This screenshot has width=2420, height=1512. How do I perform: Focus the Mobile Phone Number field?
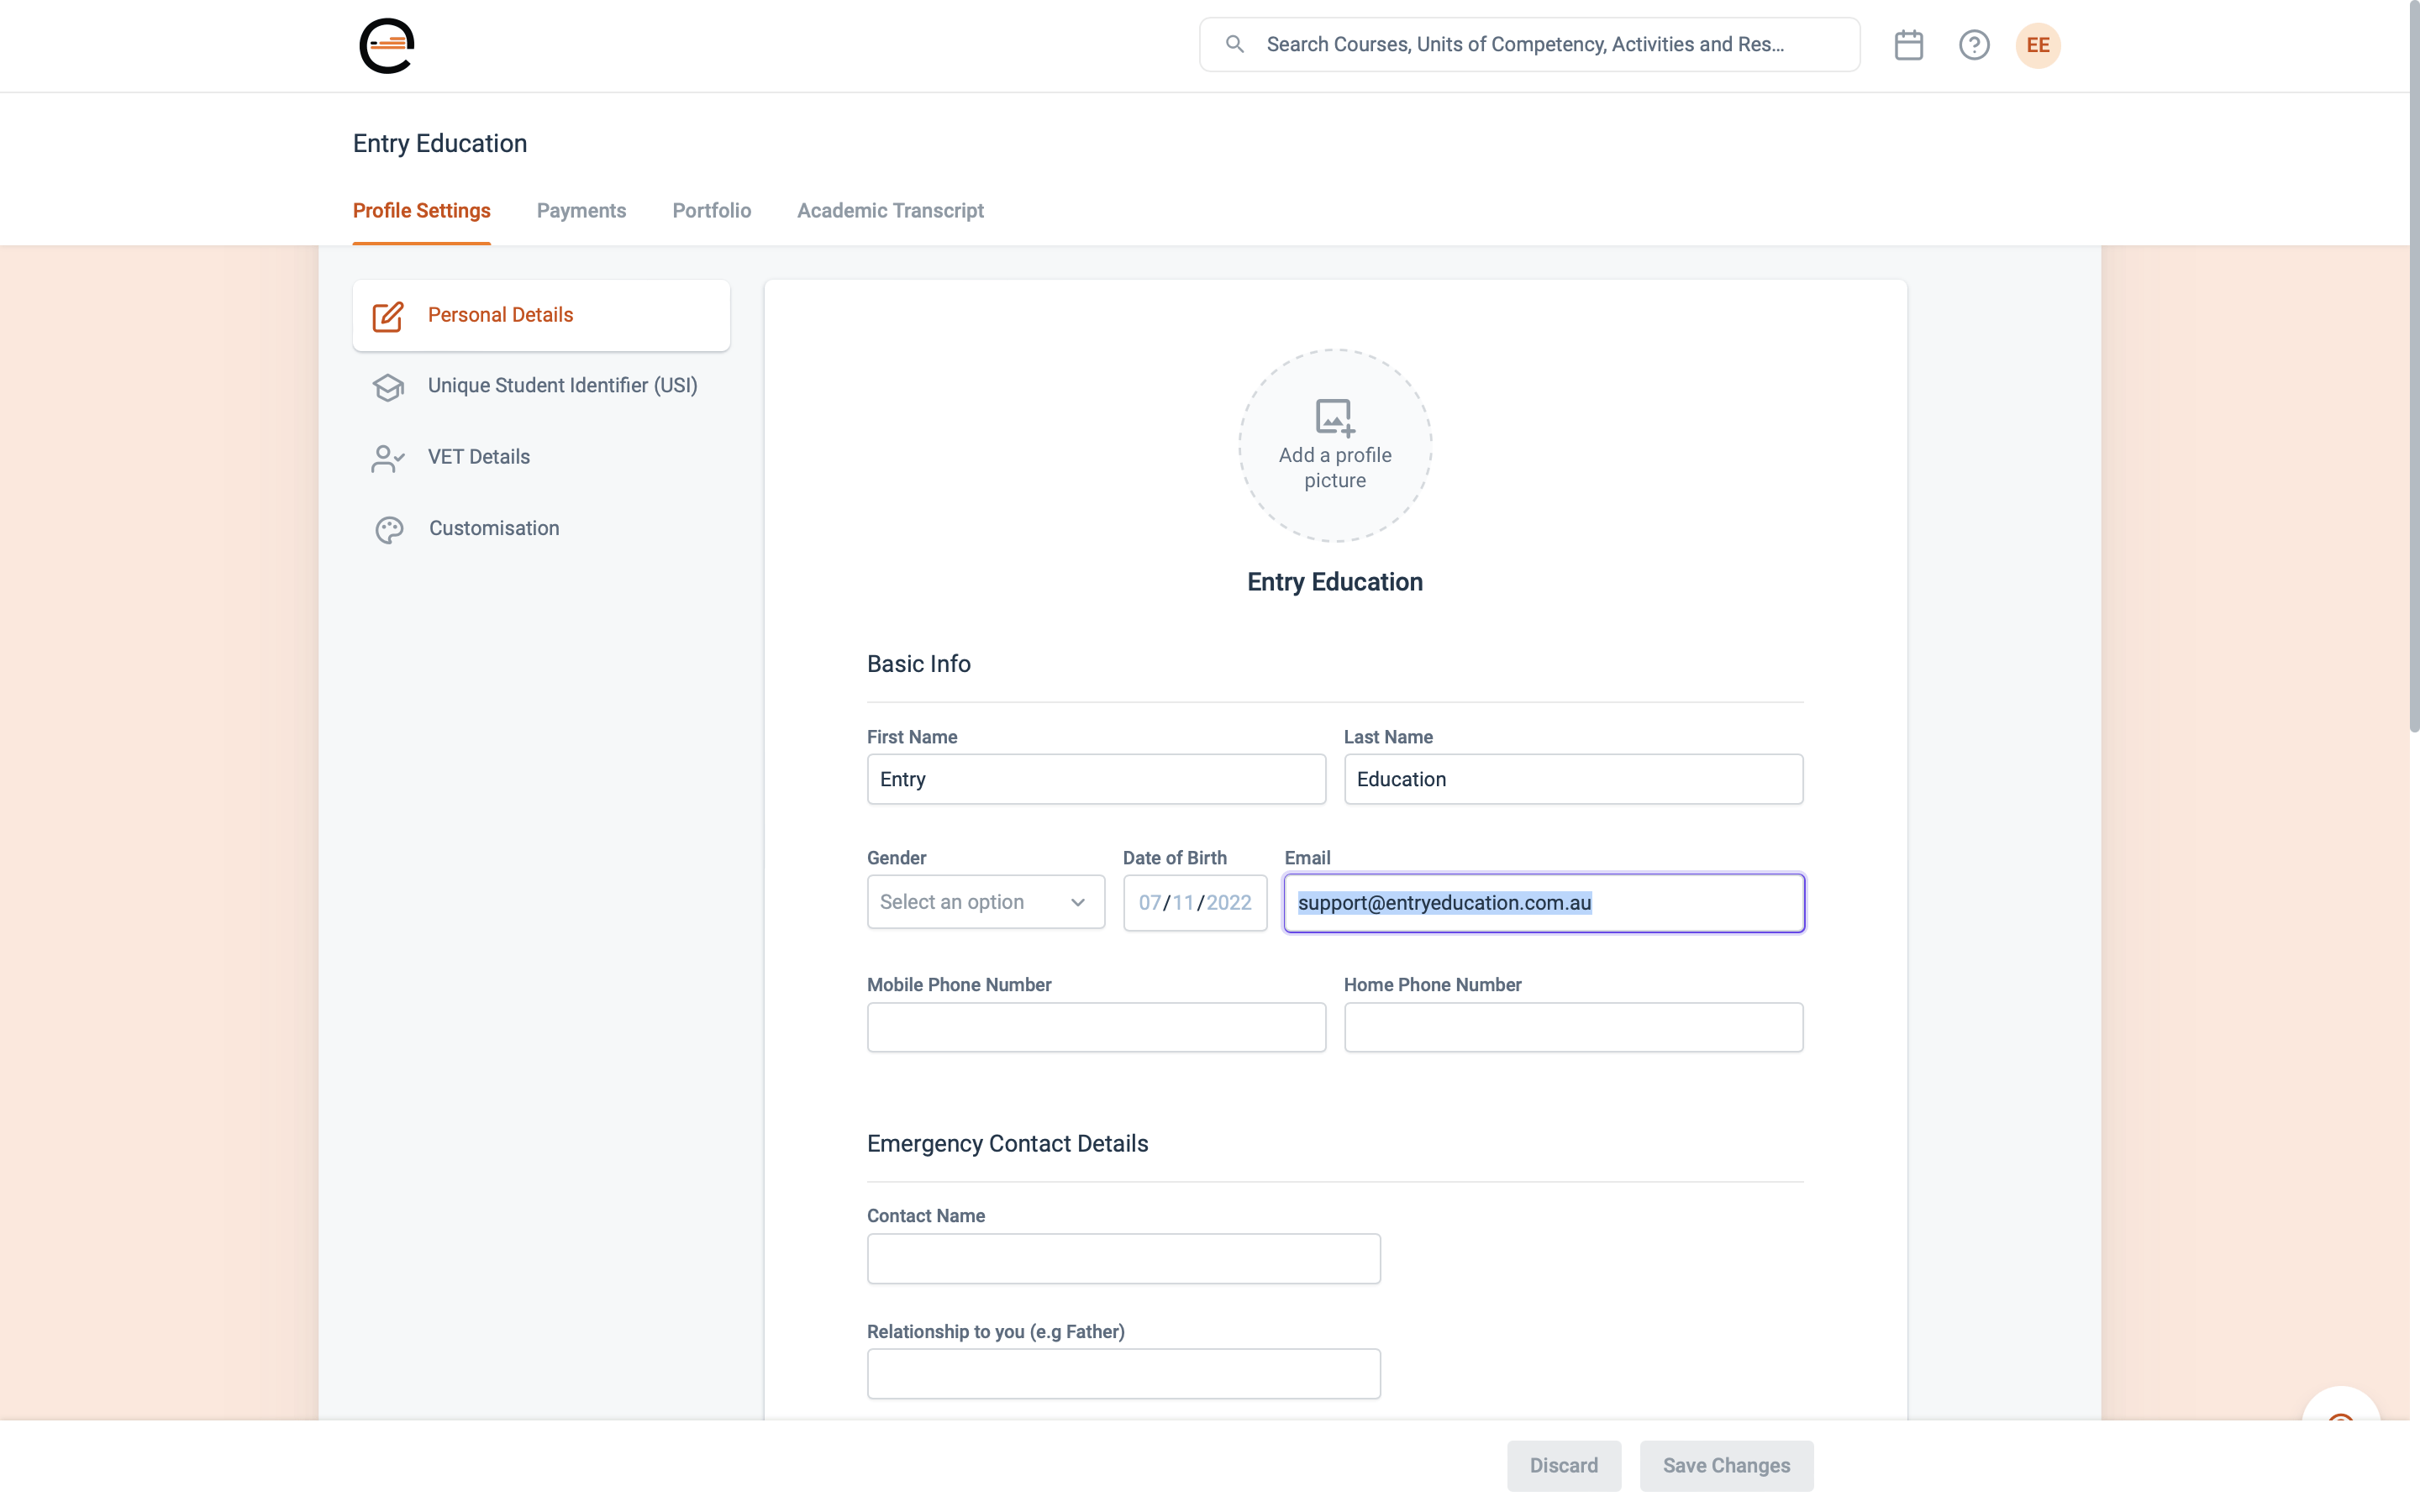[x=1096, y=1027]
